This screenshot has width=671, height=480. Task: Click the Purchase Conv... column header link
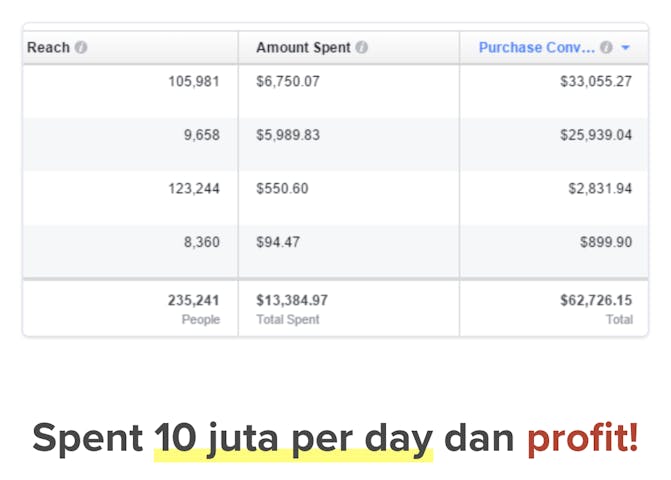pos(537,47)
